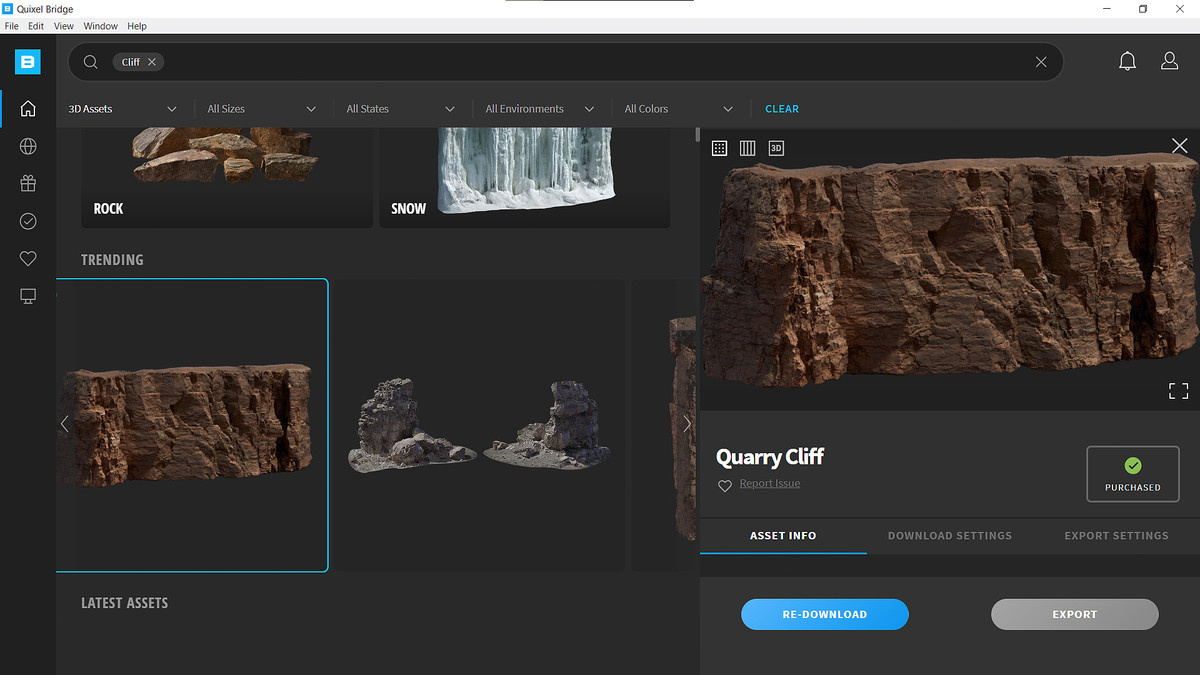Select the gray rock formations thumbnail

(480, 425)
